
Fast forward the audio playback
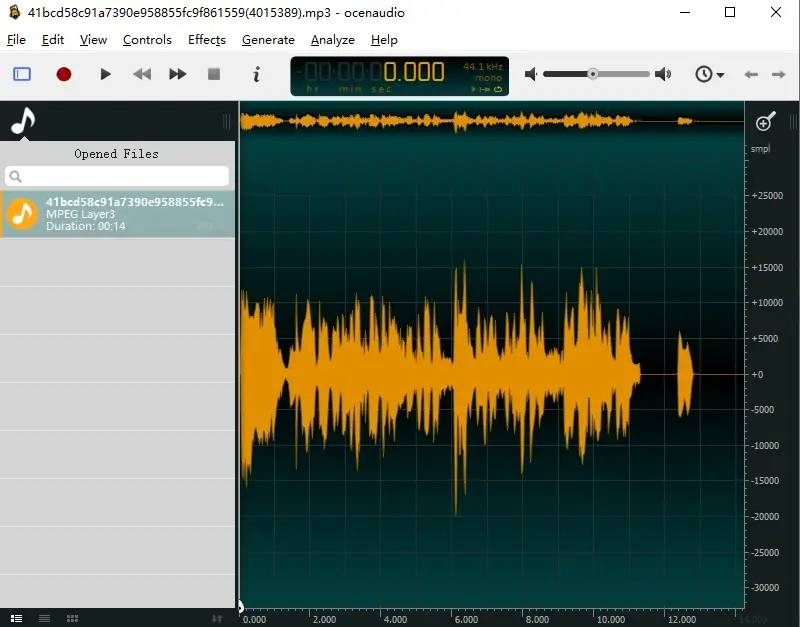[177, 74]
